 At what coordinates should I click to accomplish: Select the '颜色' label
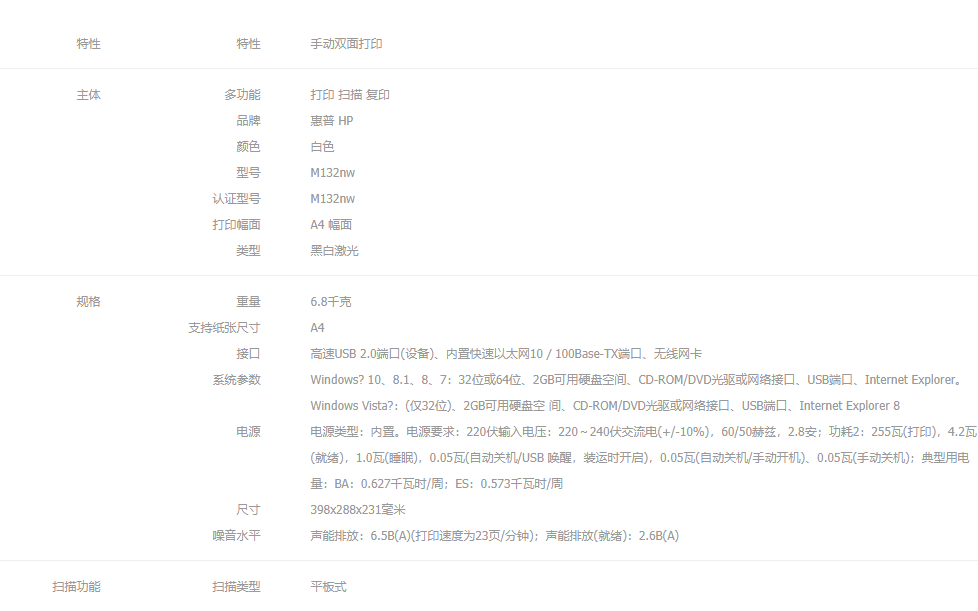[x=248, y=147]
